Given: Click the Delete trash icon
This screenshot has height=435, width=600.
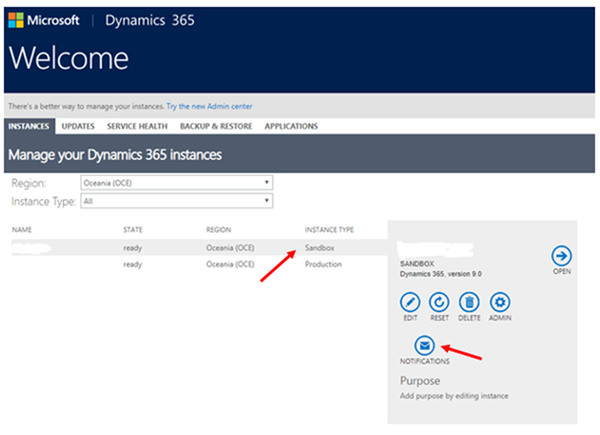Looking at the screenshot, I should [469, 302].
